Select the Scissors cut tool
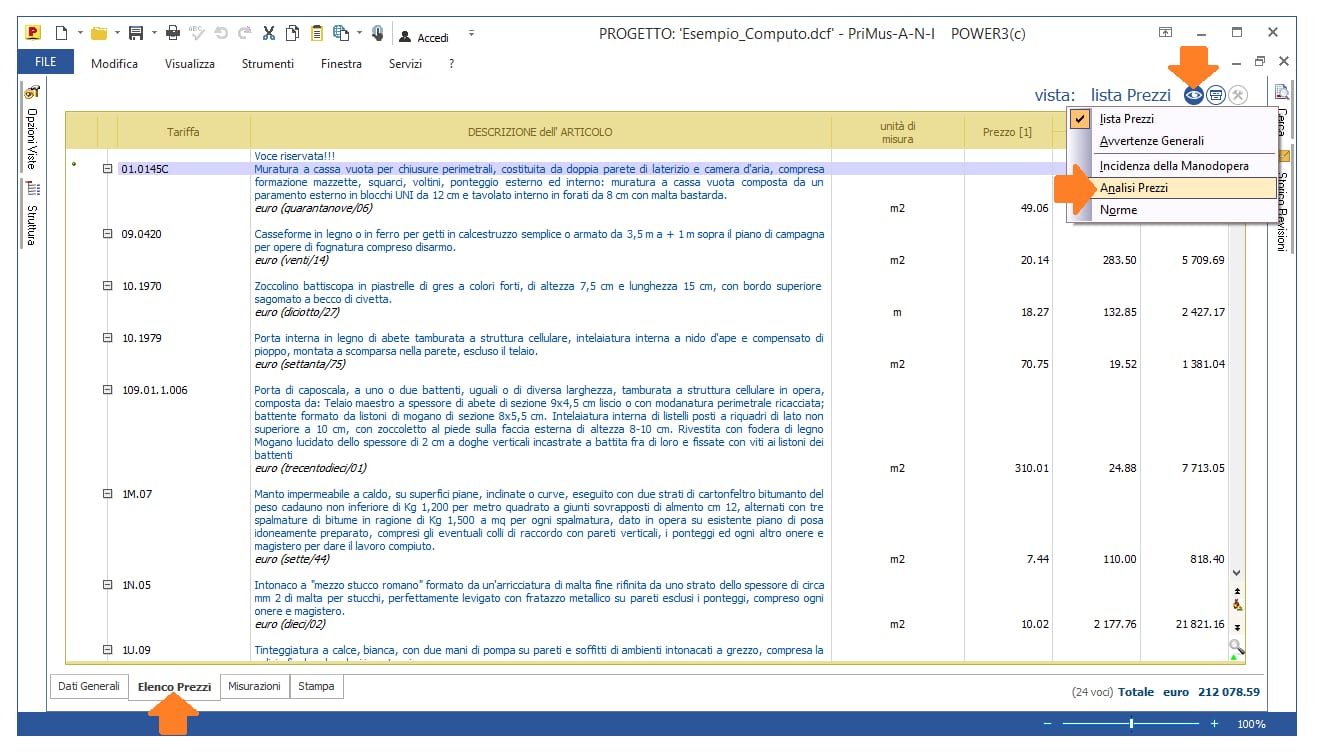This screenshot has width=1318, height=756. 267,31
